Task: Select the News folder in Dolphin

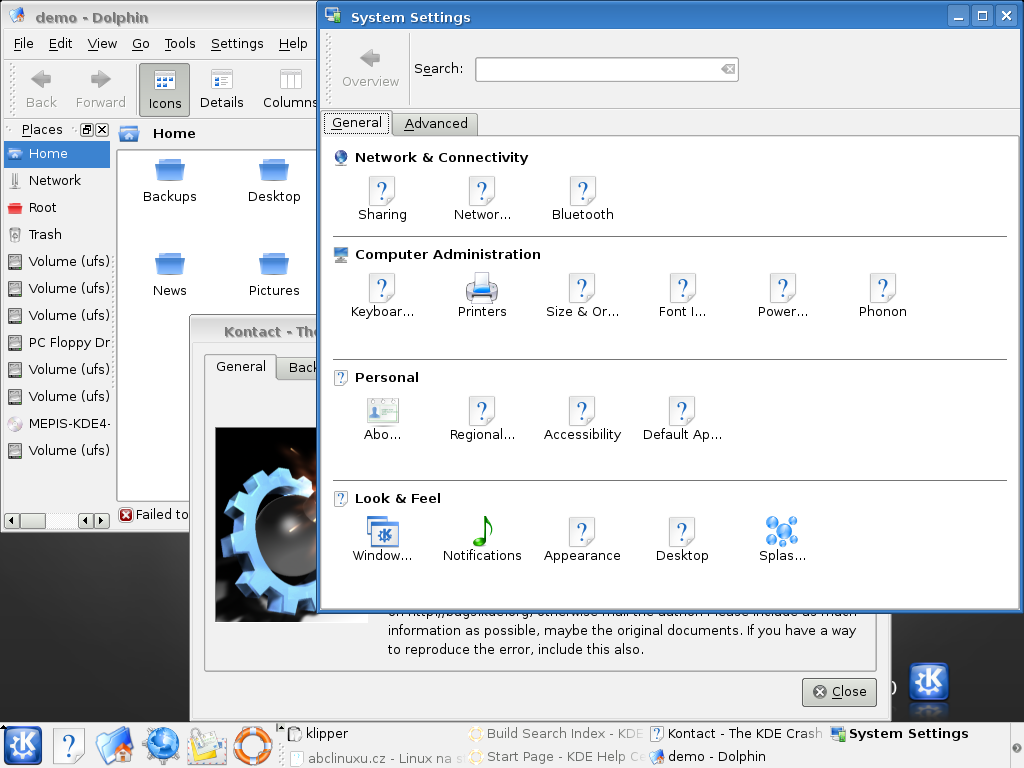Action: pos(170,275)
